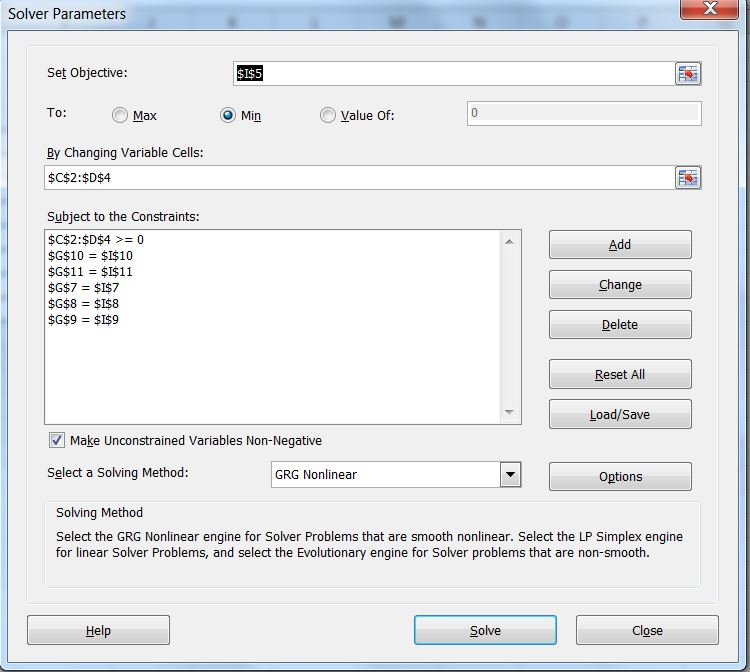Select the Min radio button
Screen dimensions: 750x672
tap(228, 115)
